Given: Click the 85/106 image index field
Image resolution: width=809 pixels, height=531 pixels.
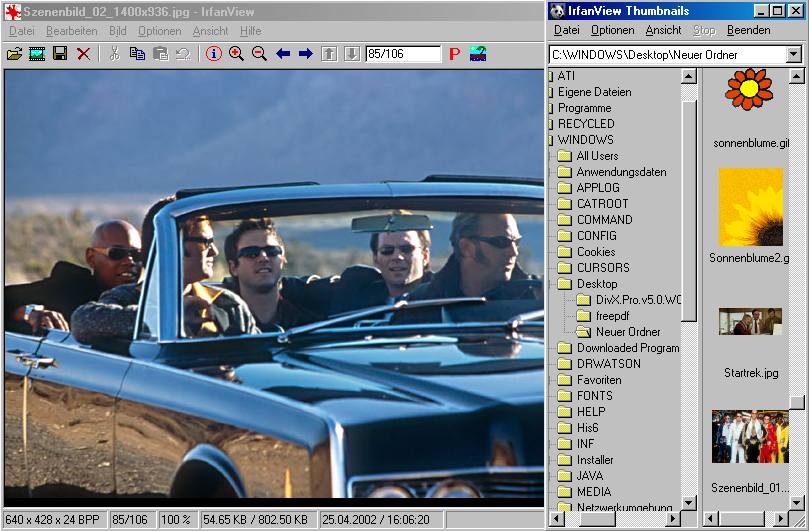Looking at the screenshot, I should pos(403,54).
